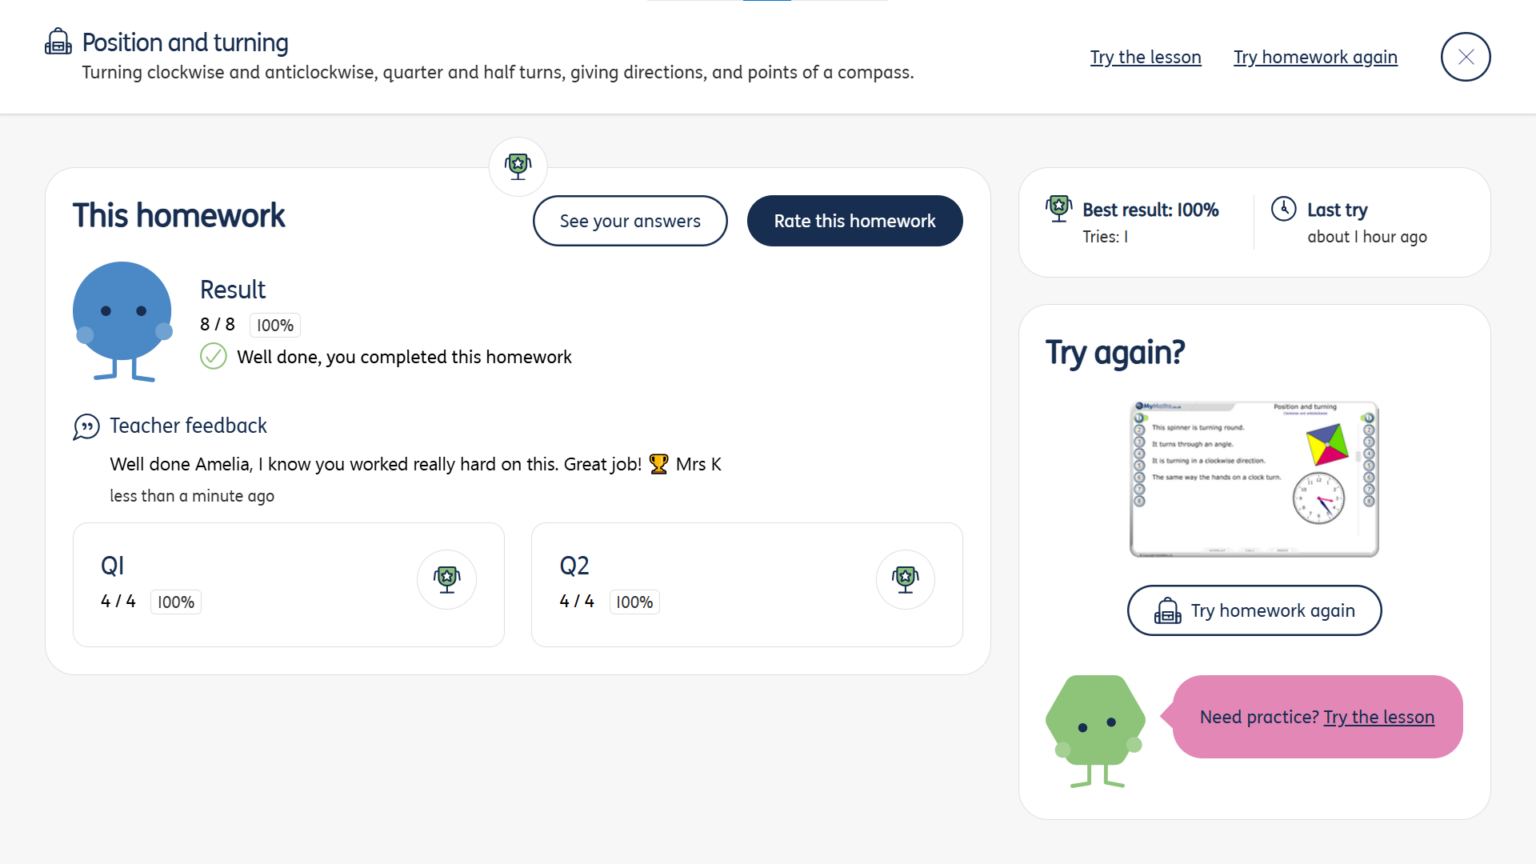Image resolution: width=1536 pixels, height=864 pixels.
Task: Click the Last try clock icon
Action: pyautogui.click(x=1284, y=208)
